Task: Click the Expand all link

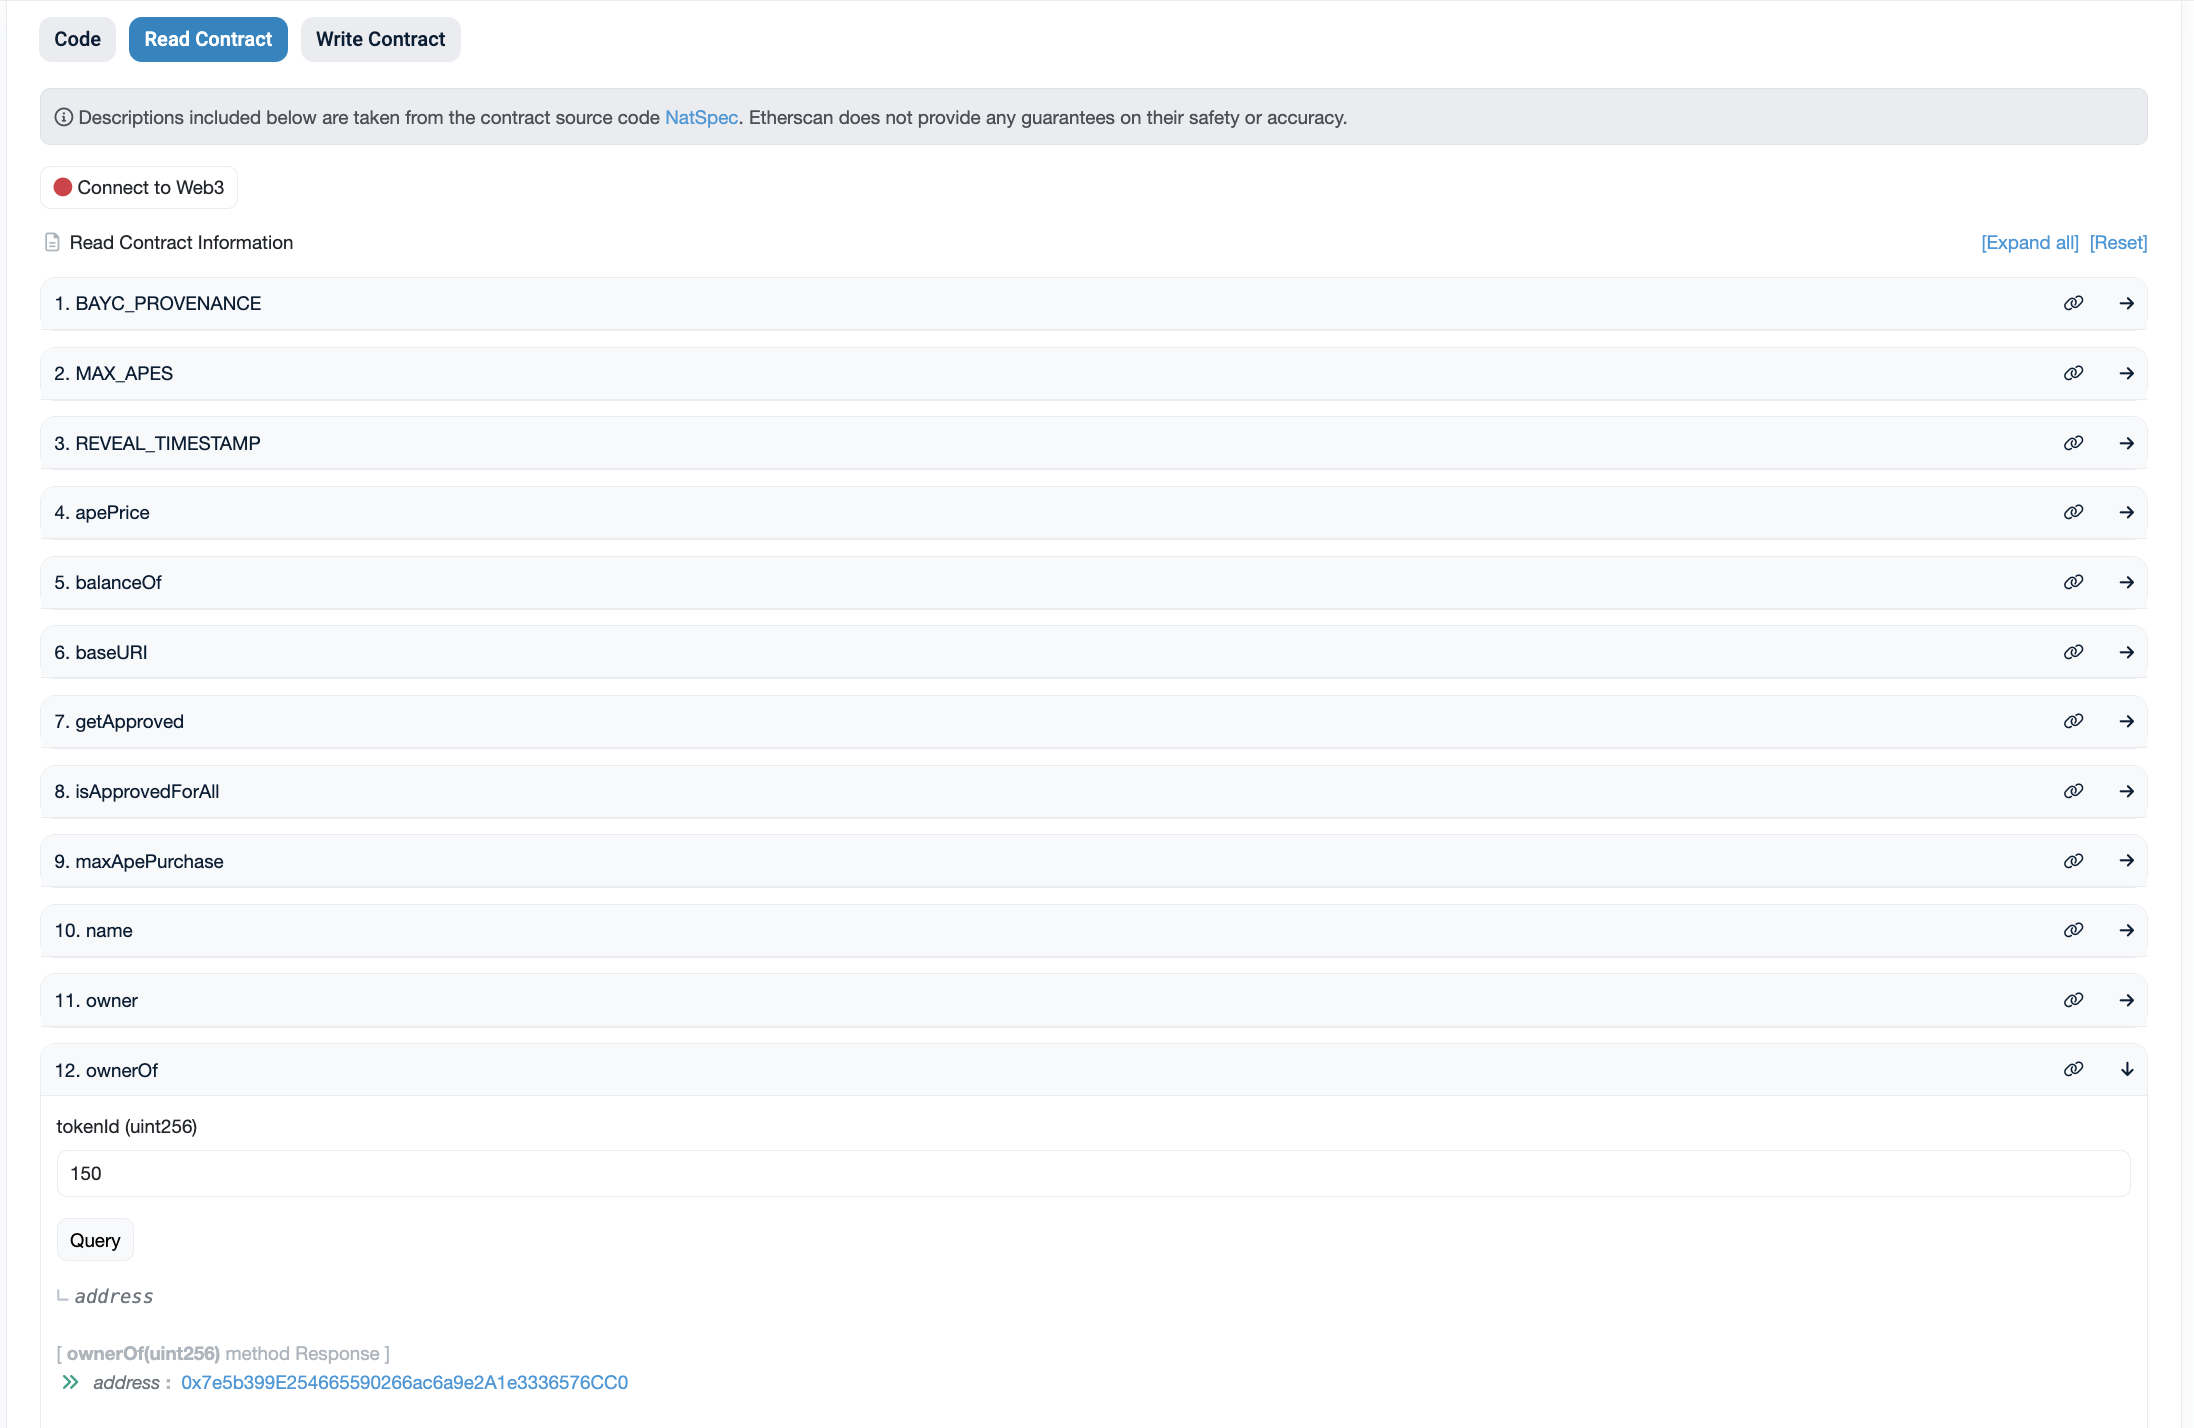Action: coord(2028,242)
